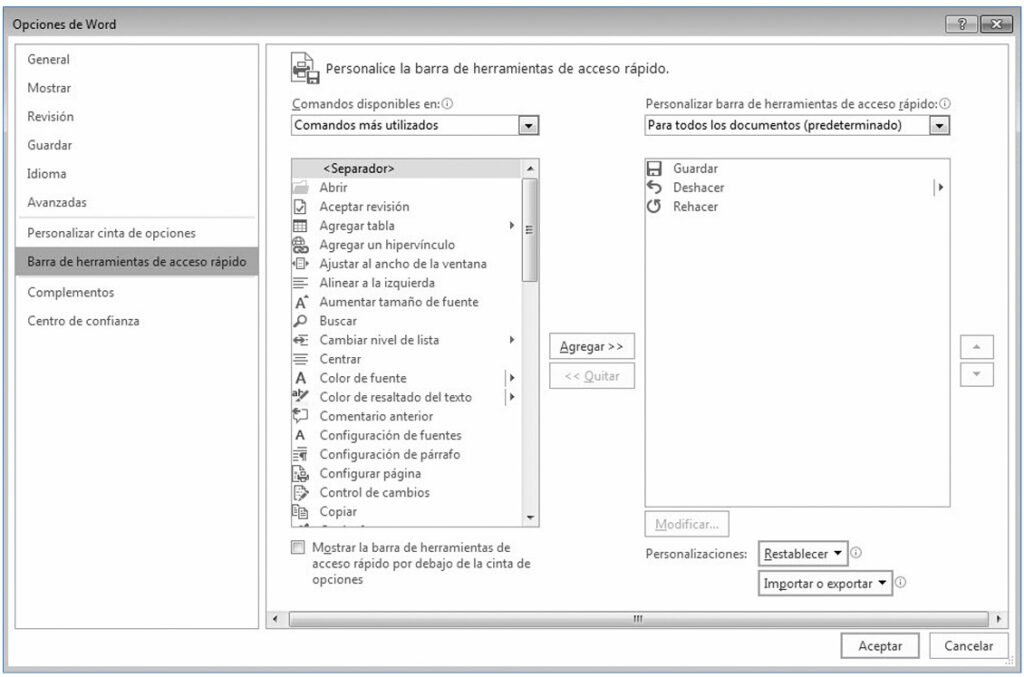Click the Ajustar al ancho de la ventana icon
This screenshot has height=677, width=1024.
pyautogui.click(x=300, y=264)
